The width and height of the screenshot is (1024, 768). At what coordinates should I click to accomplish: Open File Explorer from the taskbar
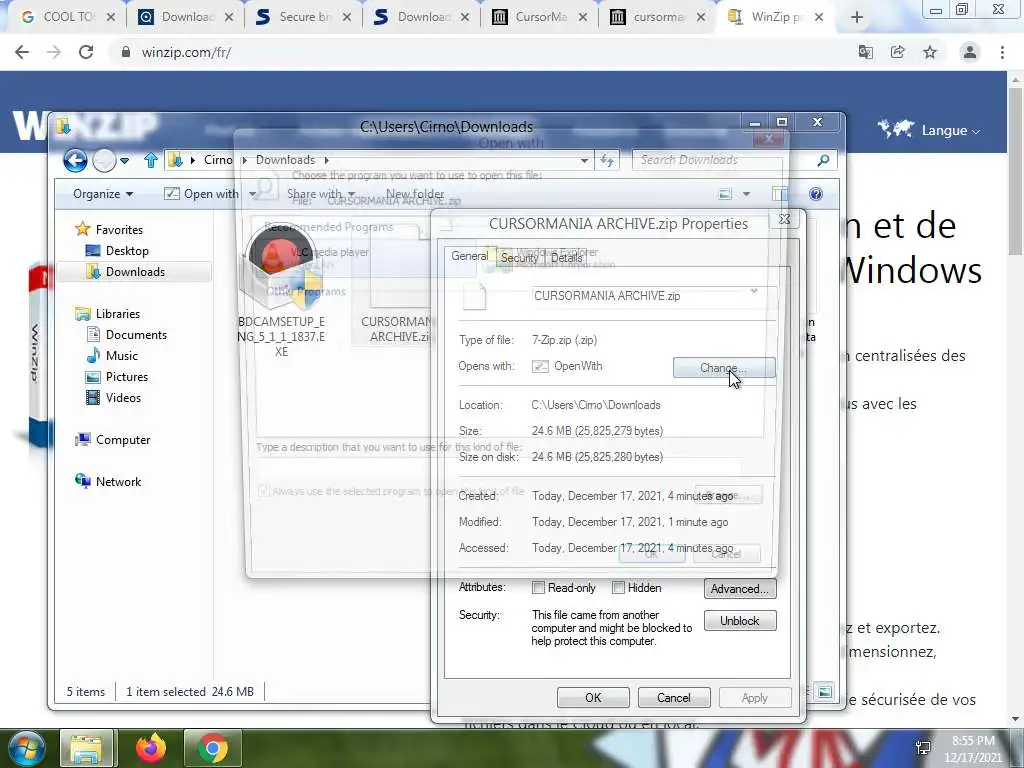[86, 748]
